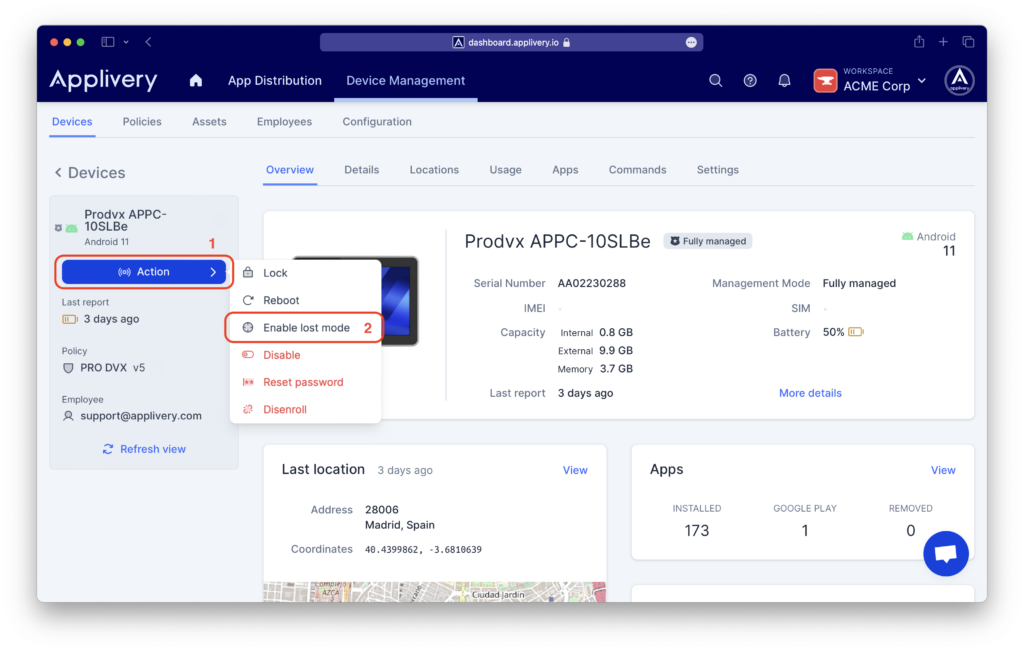
Task: Open the Action button menu
Action: pyautogui.click(x=144, y=272)
